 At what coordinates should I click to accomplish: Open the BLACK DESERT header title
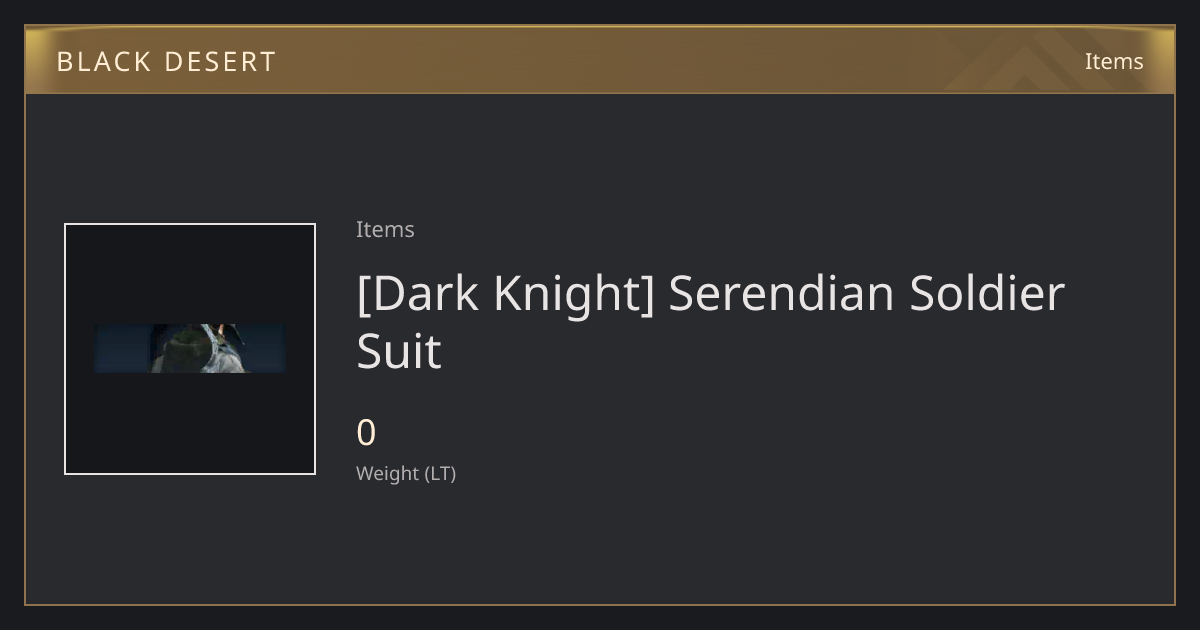pyautogui.click(x=166, y=61)
